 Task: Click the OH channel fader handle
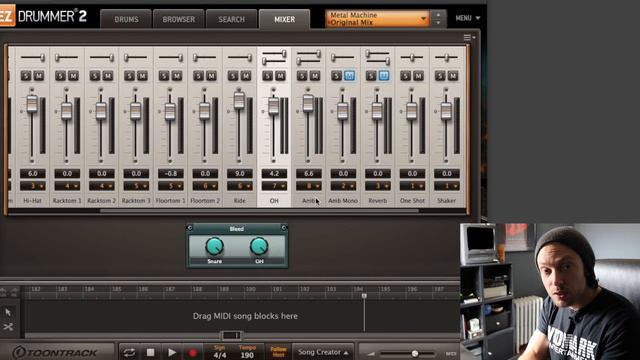[273, 106]
